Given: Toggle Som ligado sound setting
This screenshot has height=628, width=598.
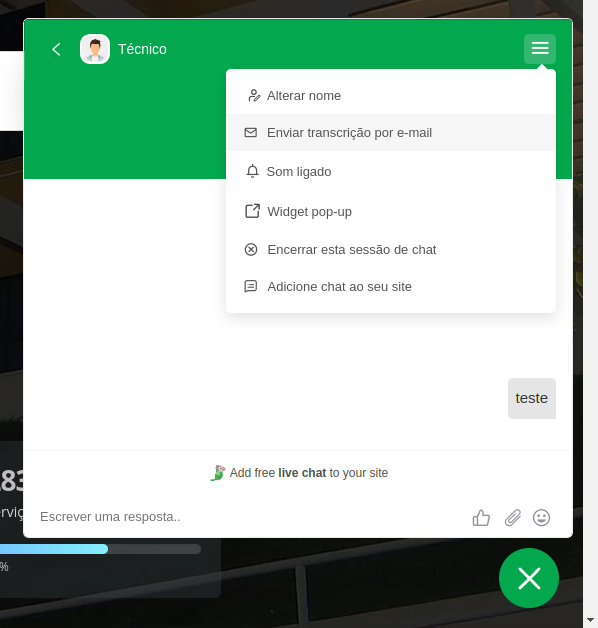Looking at the screenshot, I should [391, 171].
